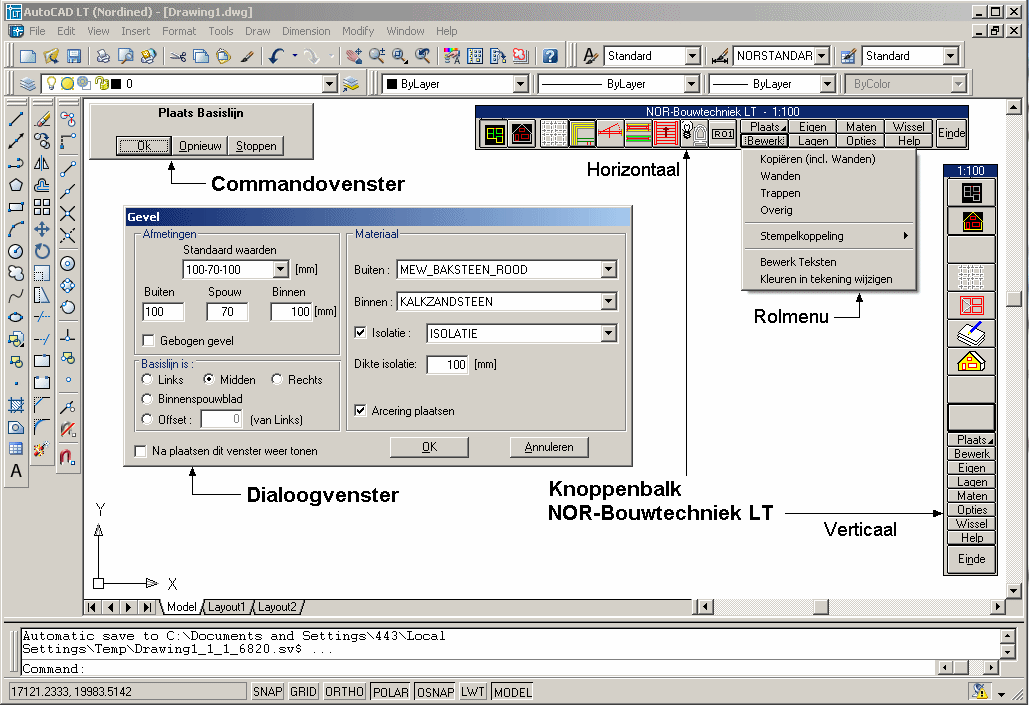Select the Line draw tool
Viewport: 1029px width, 705px height.
click(x=16, y=119)
